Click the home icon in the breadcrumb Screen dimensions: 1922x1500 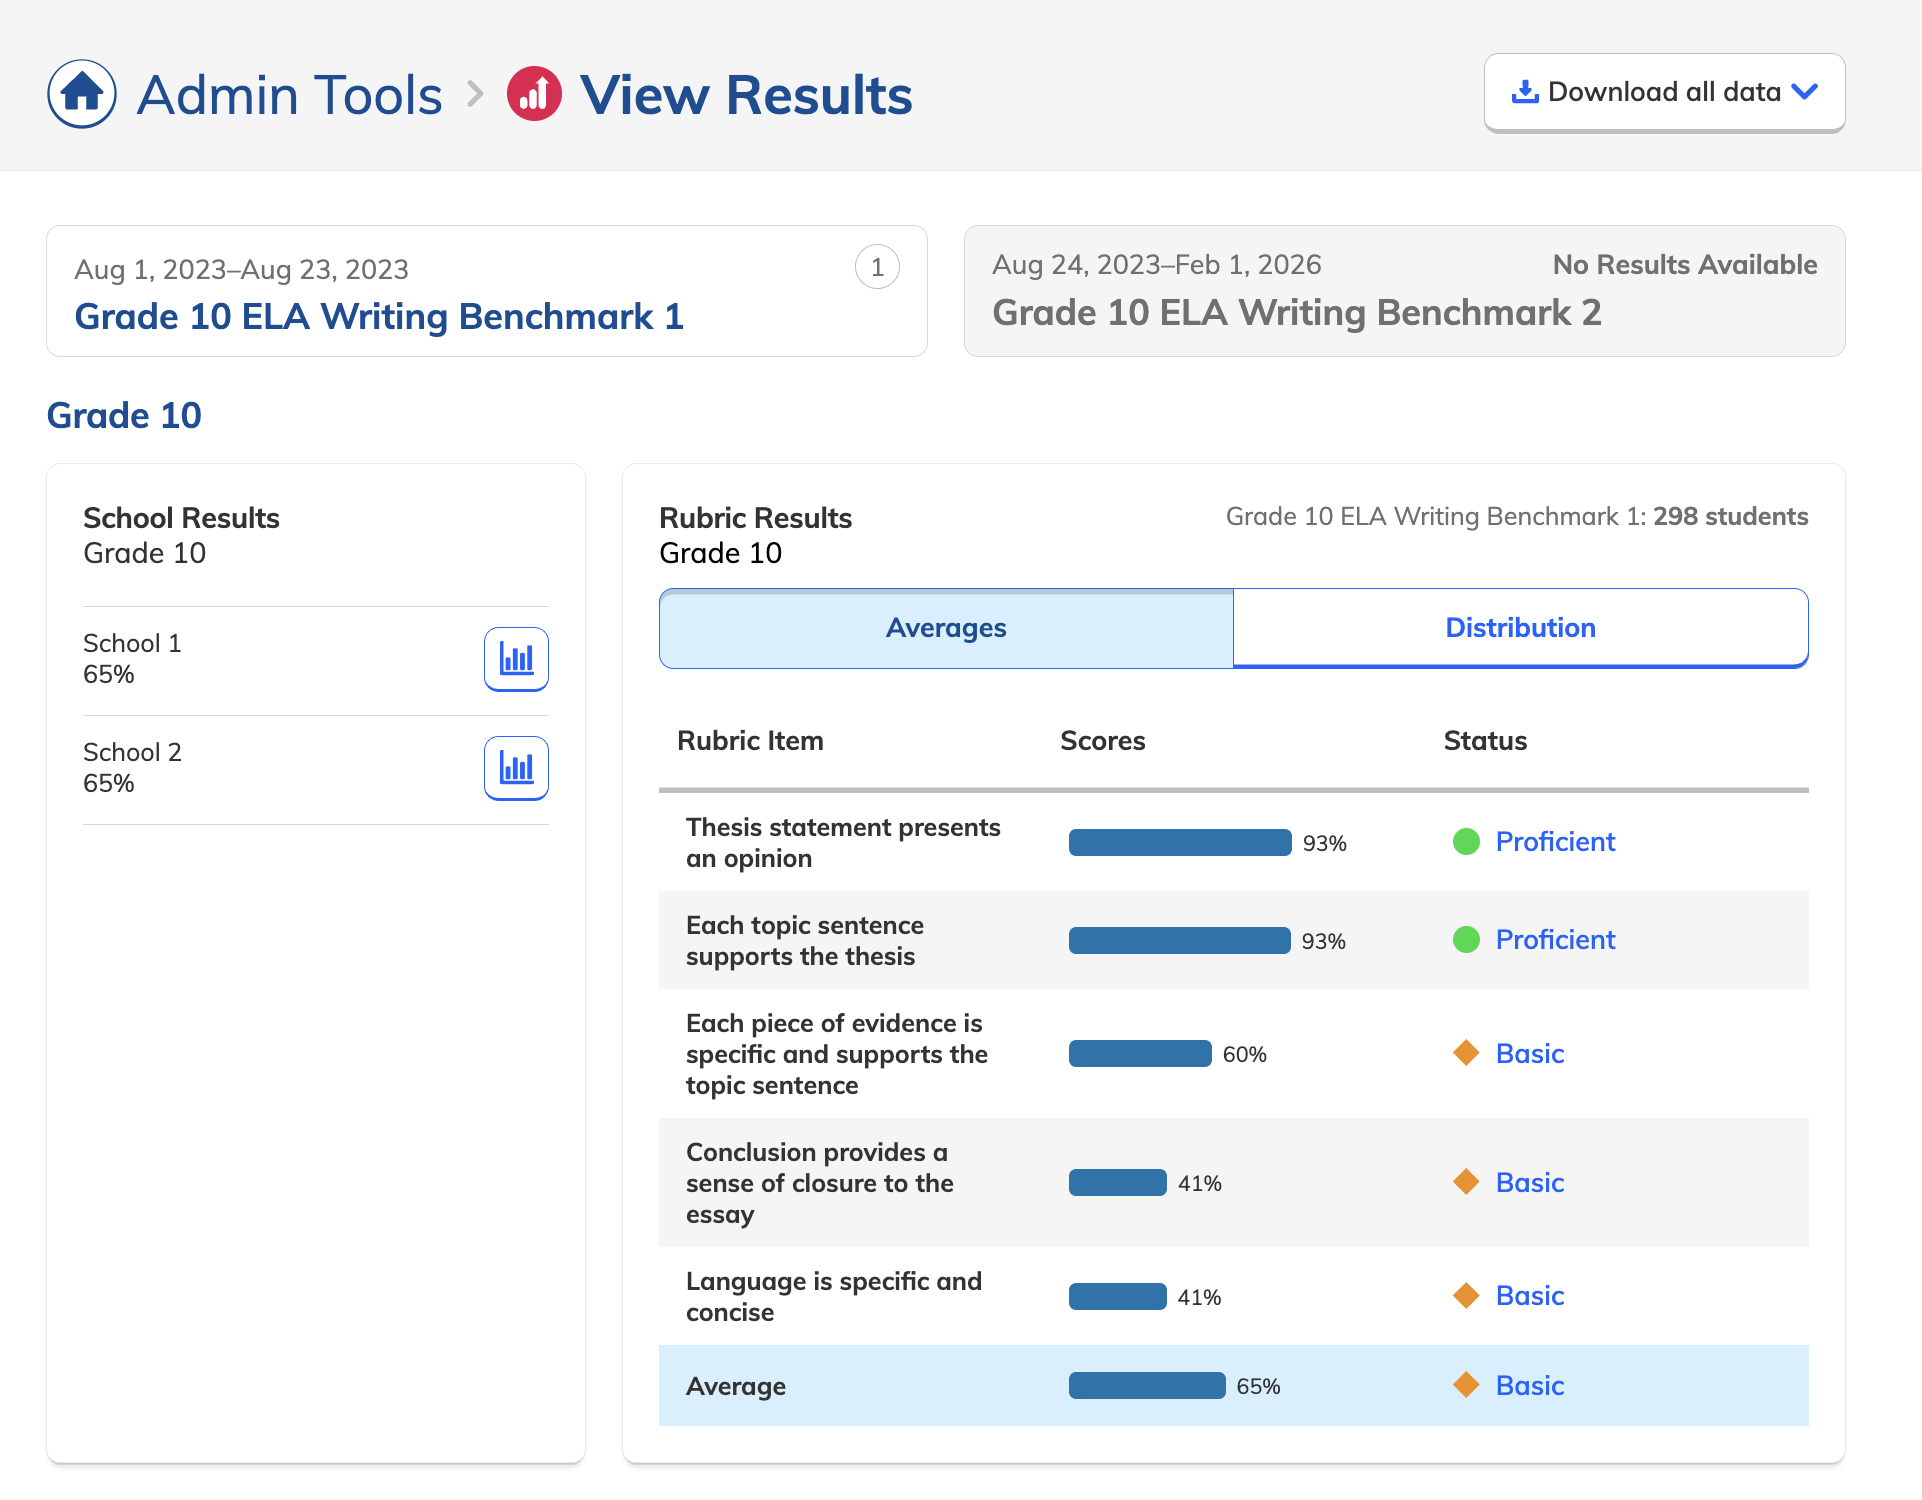tap(81, 93)
